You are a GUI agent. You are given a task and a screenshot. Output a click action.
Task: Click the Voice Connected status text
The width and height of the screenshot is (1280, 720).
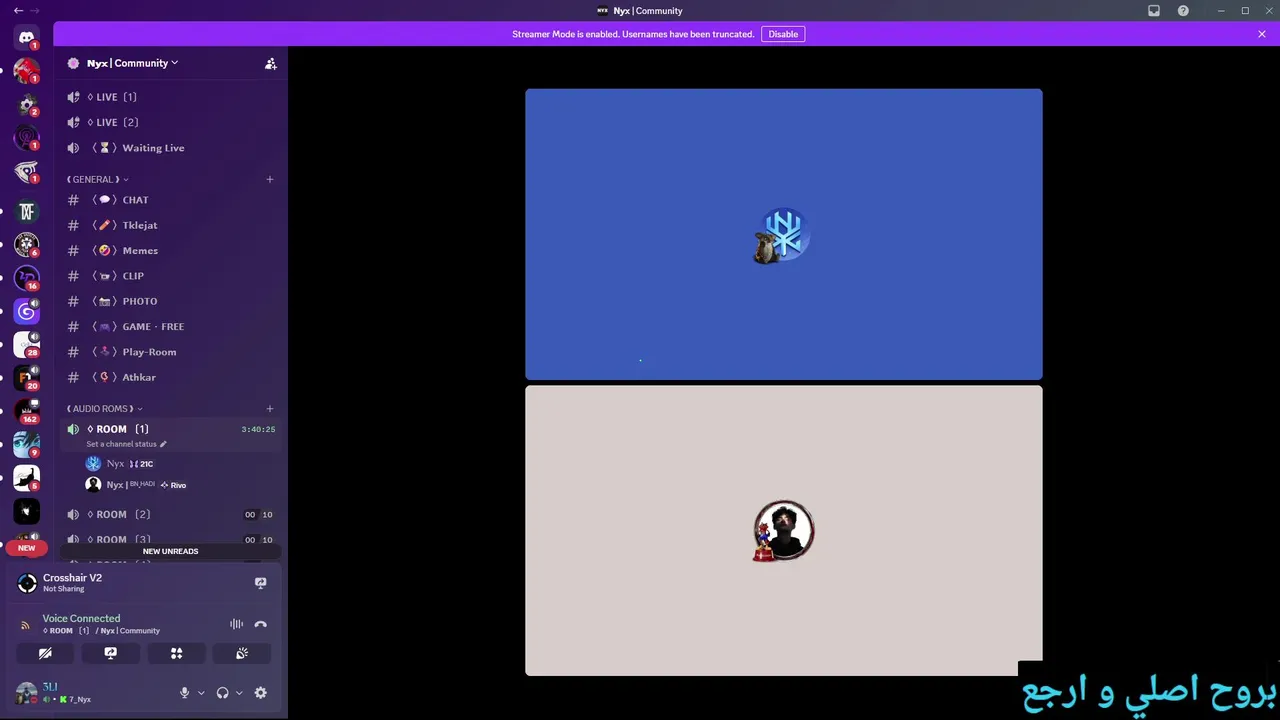click(x=81, y=618)
